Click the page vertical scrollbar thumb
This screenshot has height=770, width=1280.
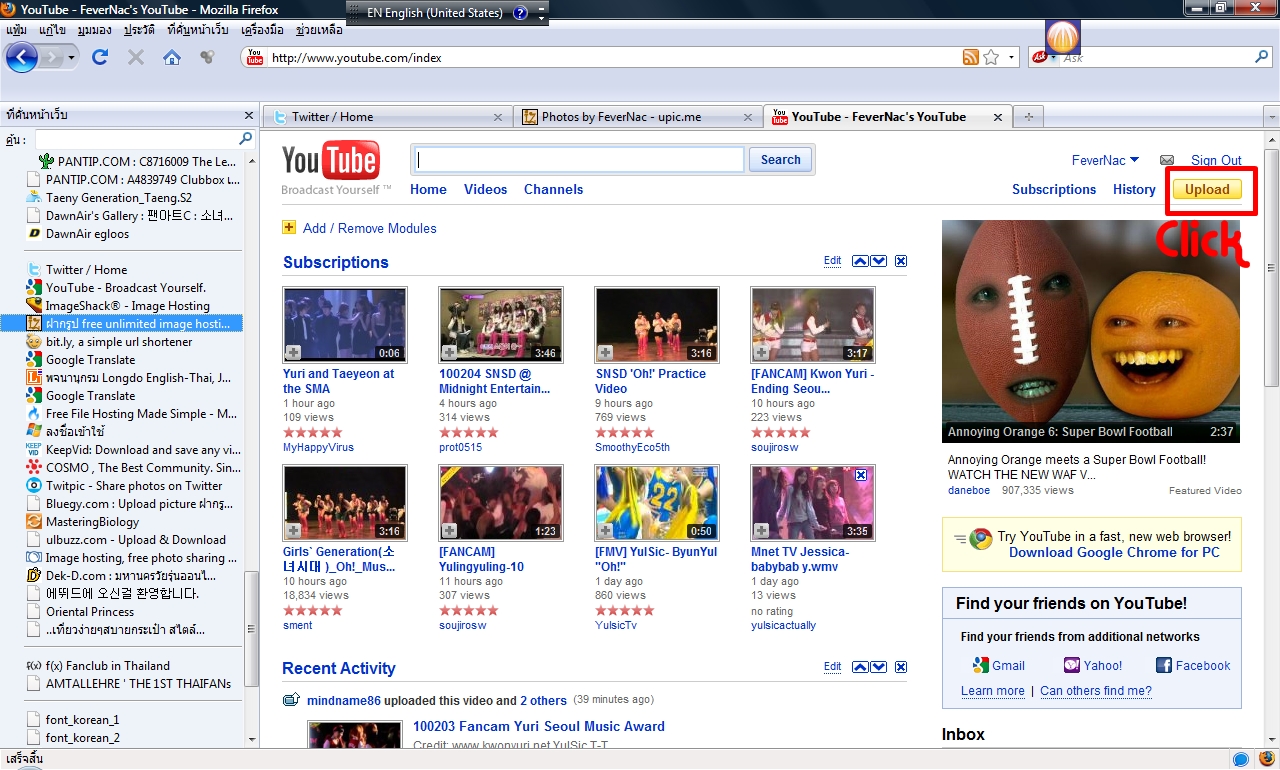pos(1271,268)
